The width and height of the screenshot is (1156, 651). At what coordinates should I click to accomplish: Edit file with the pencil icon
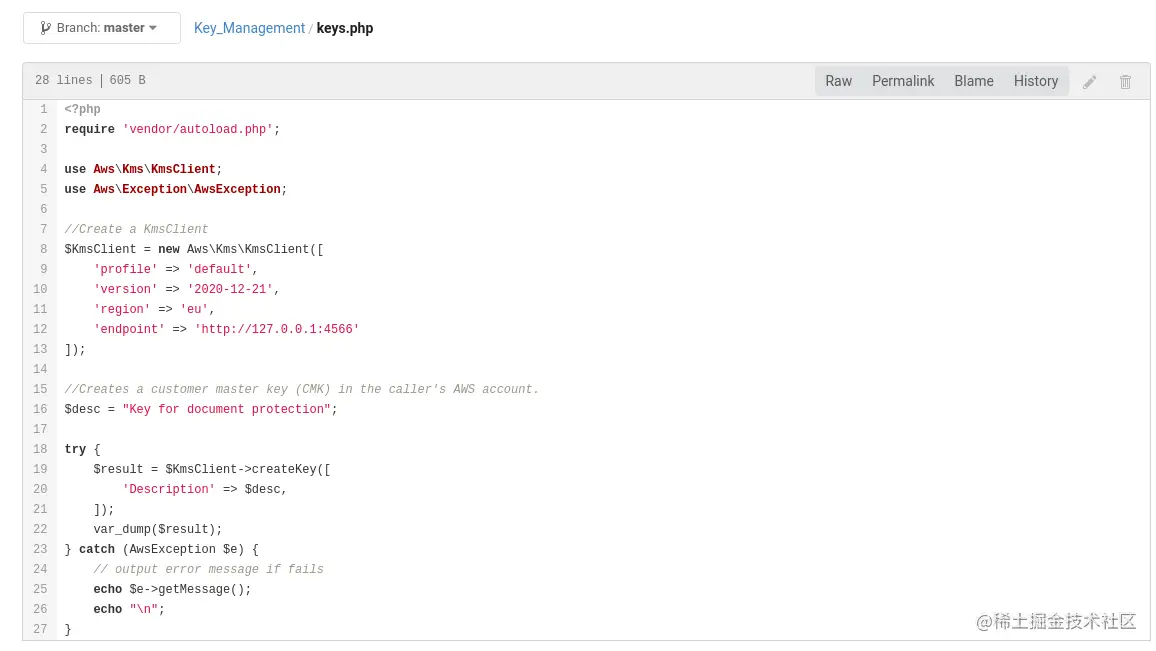[1090, 82]
